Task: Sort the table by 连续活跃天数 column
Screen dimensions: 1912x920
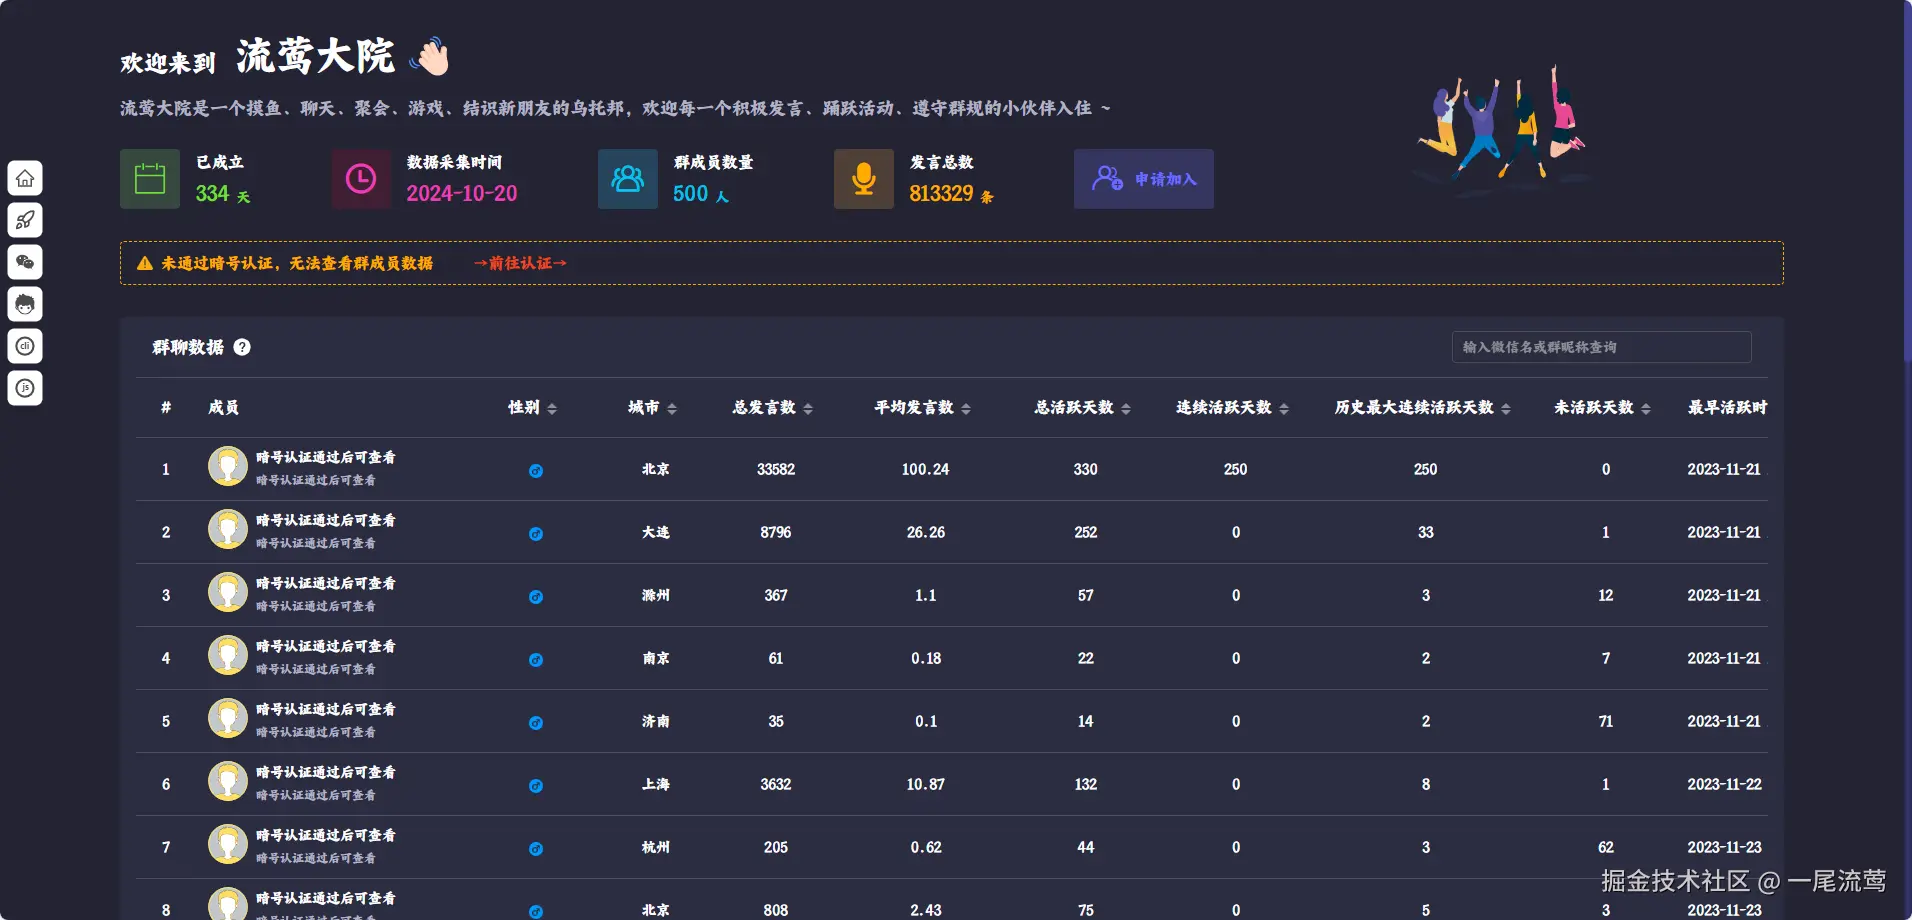Action: pyautogui.click(x=1284, y=408)
